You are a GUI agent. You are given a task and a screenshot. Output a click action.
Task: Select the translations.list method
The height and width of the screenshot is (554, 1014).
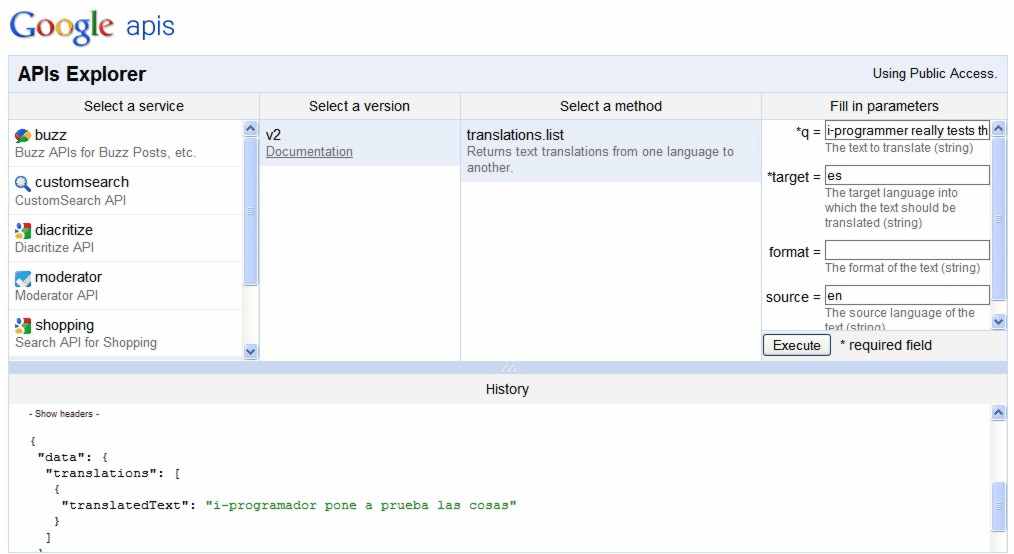tap(610, 151)
